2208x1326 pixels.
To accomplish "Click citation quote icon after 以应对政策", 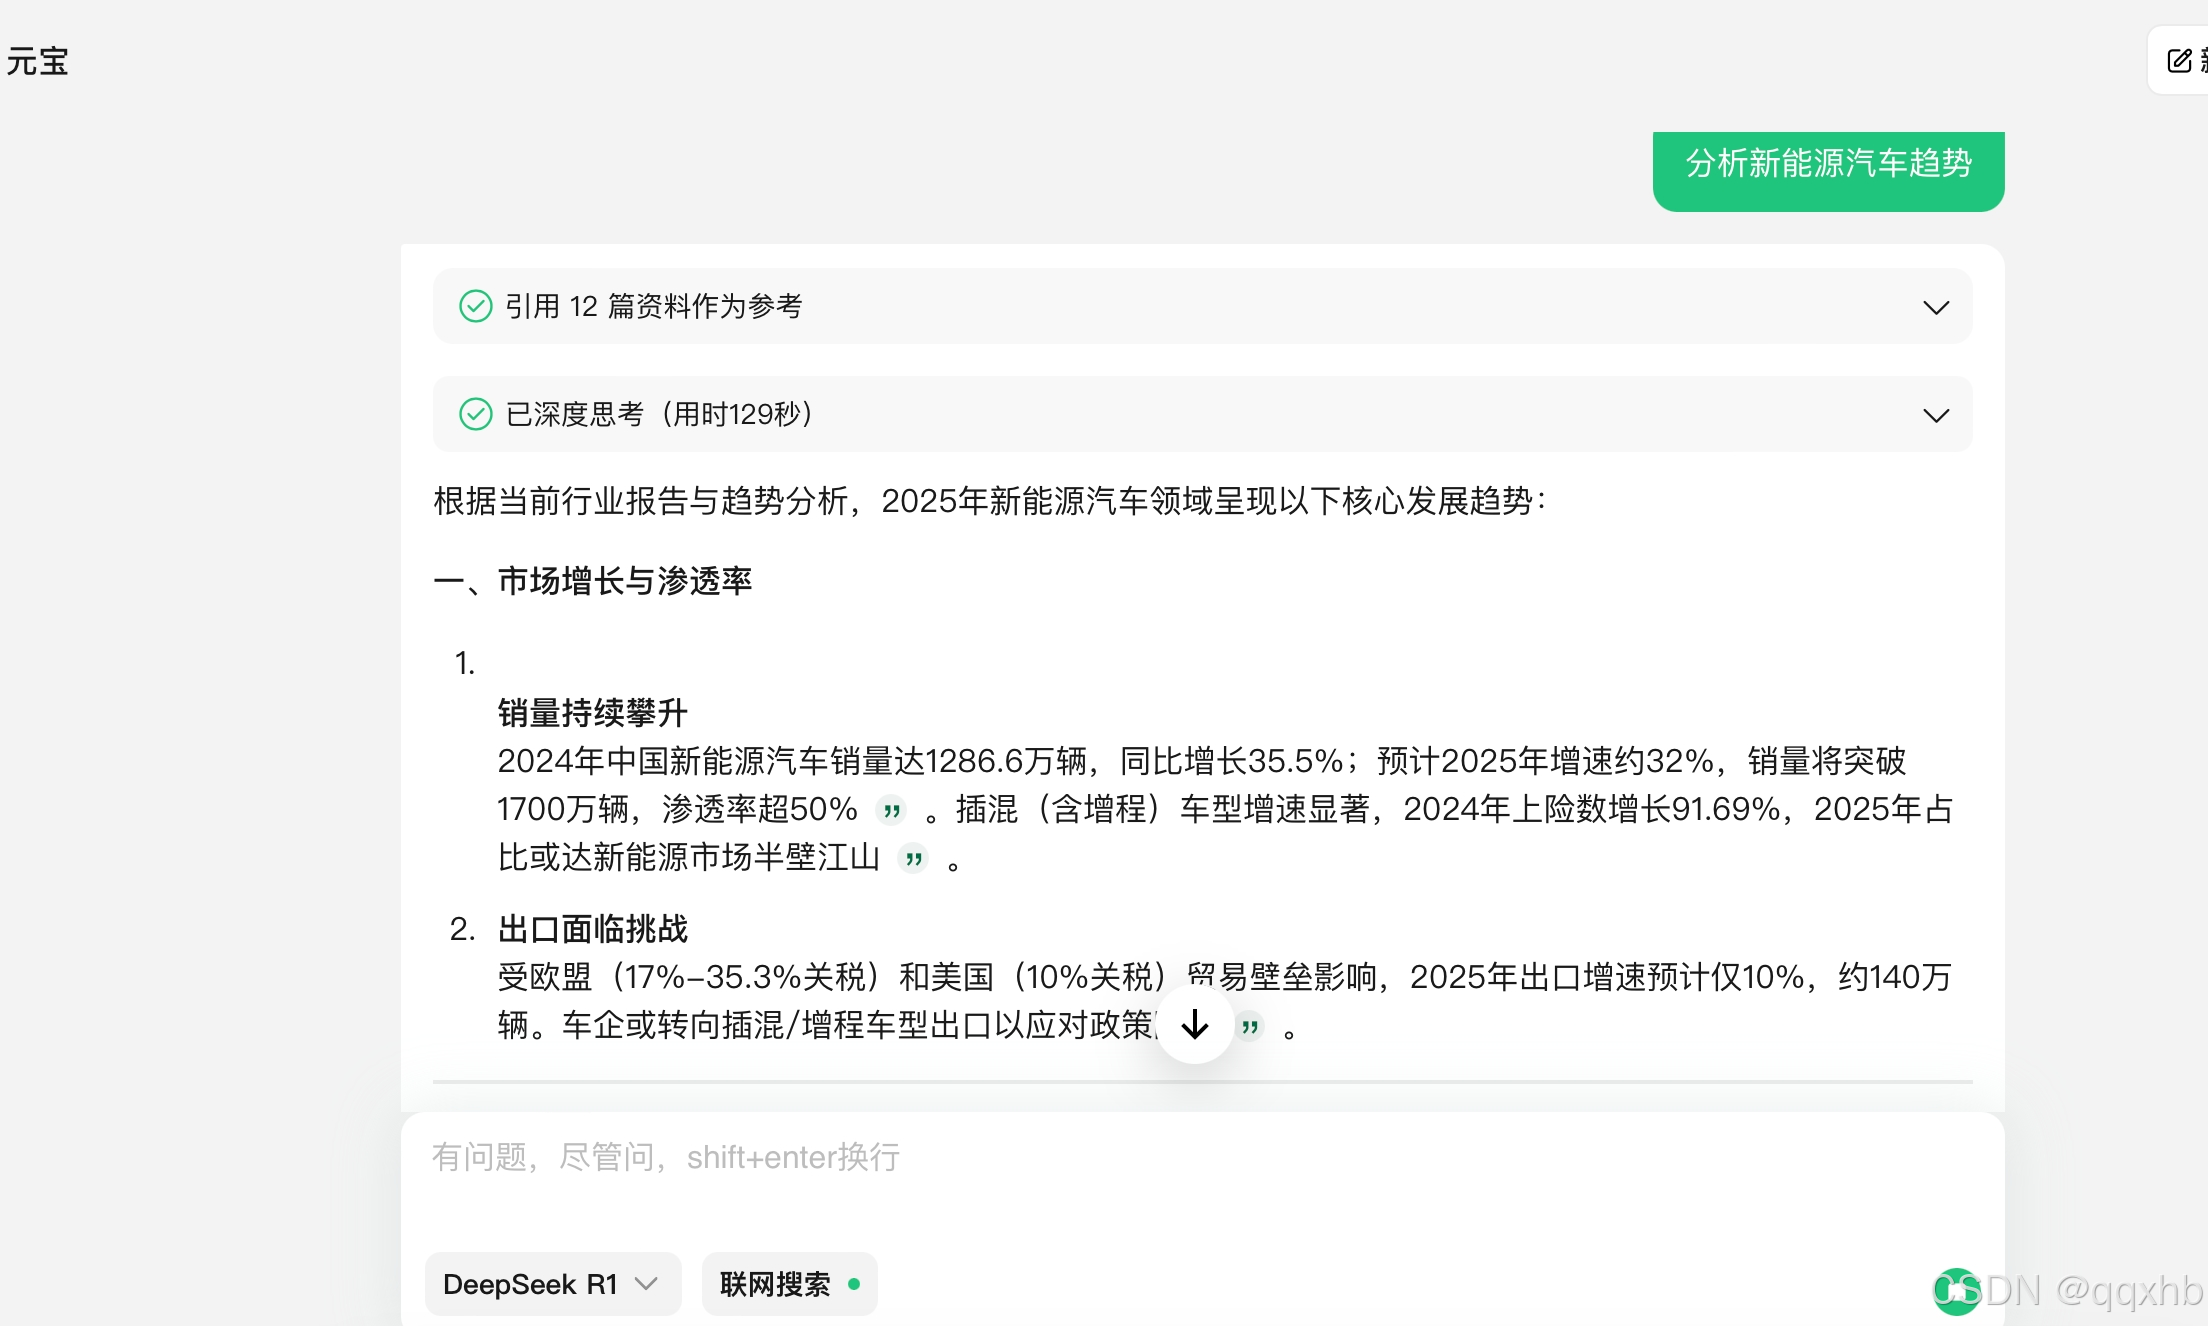I will 1250,1026.
